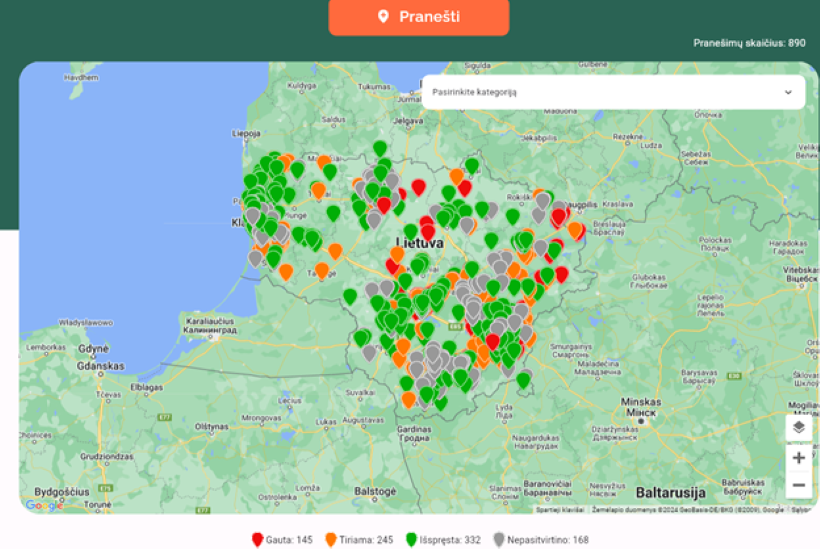Image resolution: width=820 pixels, height=549 pixels.
Task: Zoom out with the minus button
Action: point(799,485)
